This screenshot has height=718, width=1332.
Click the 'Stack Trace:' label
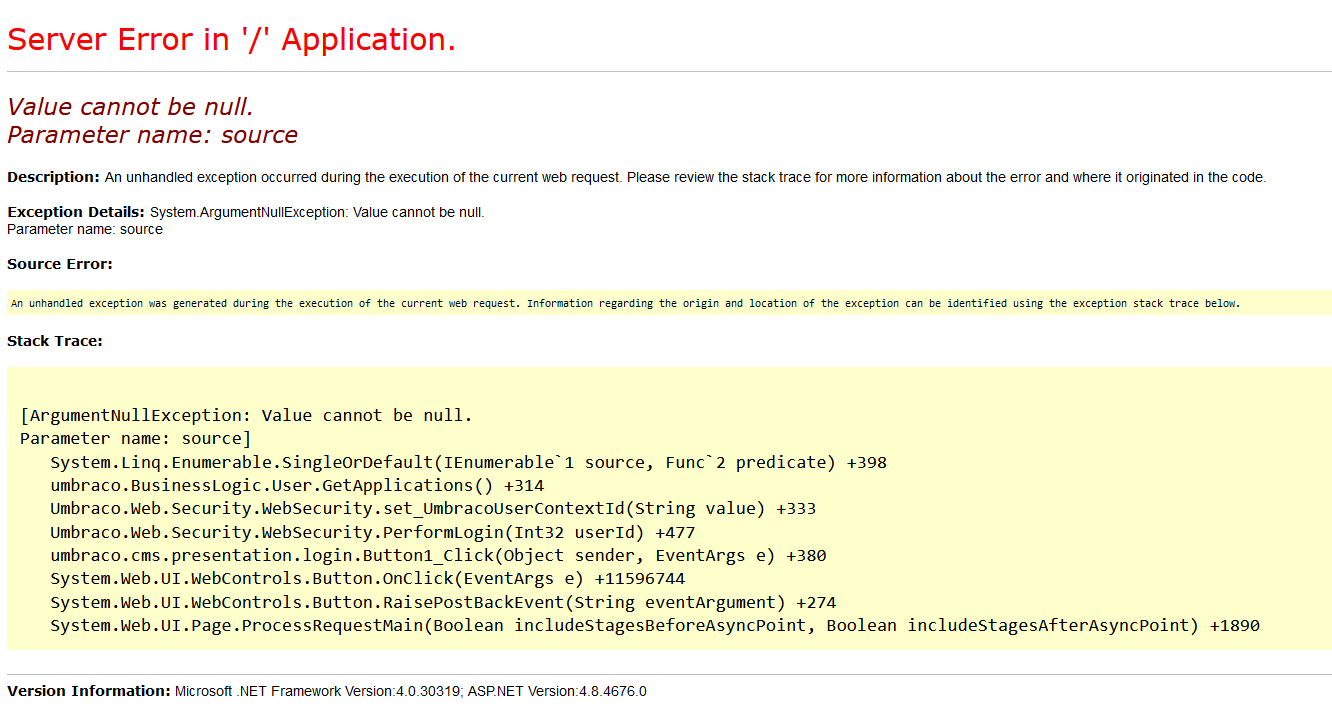coord(55,341)
